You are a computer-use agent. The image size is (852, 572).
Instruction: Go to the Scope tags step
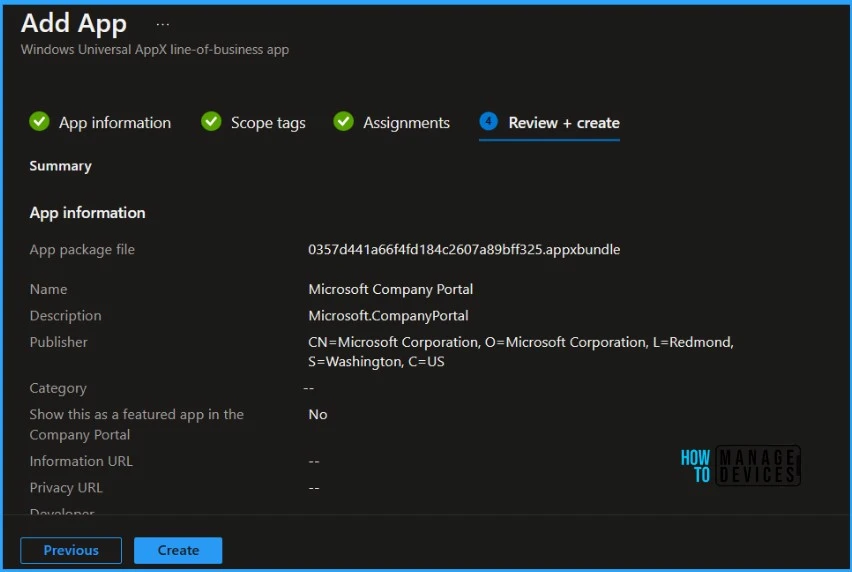[x=268, y=123]
